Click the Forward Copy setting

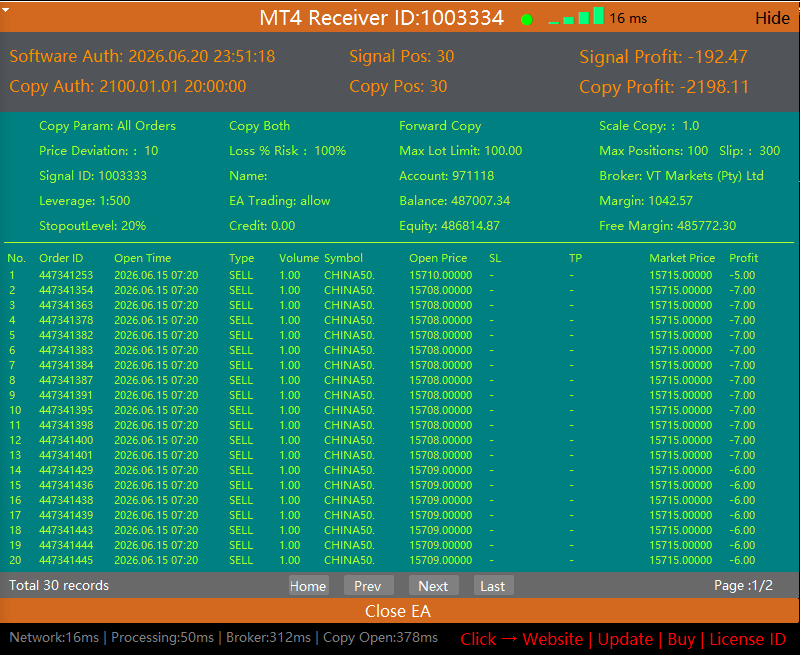click(440, 126)
